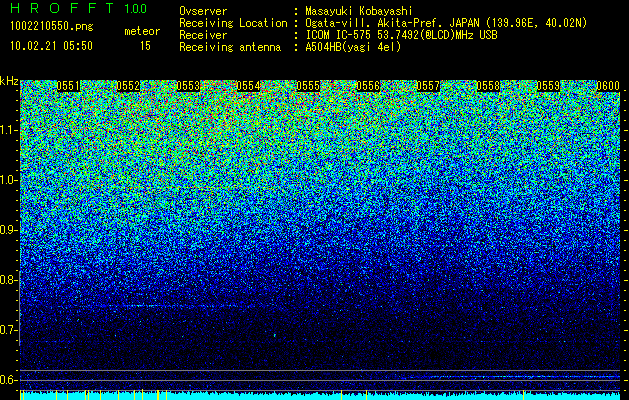Click the 1.0 kHz axis label
The height and width of the screenshot is (400, 629).
coord(8,180)
